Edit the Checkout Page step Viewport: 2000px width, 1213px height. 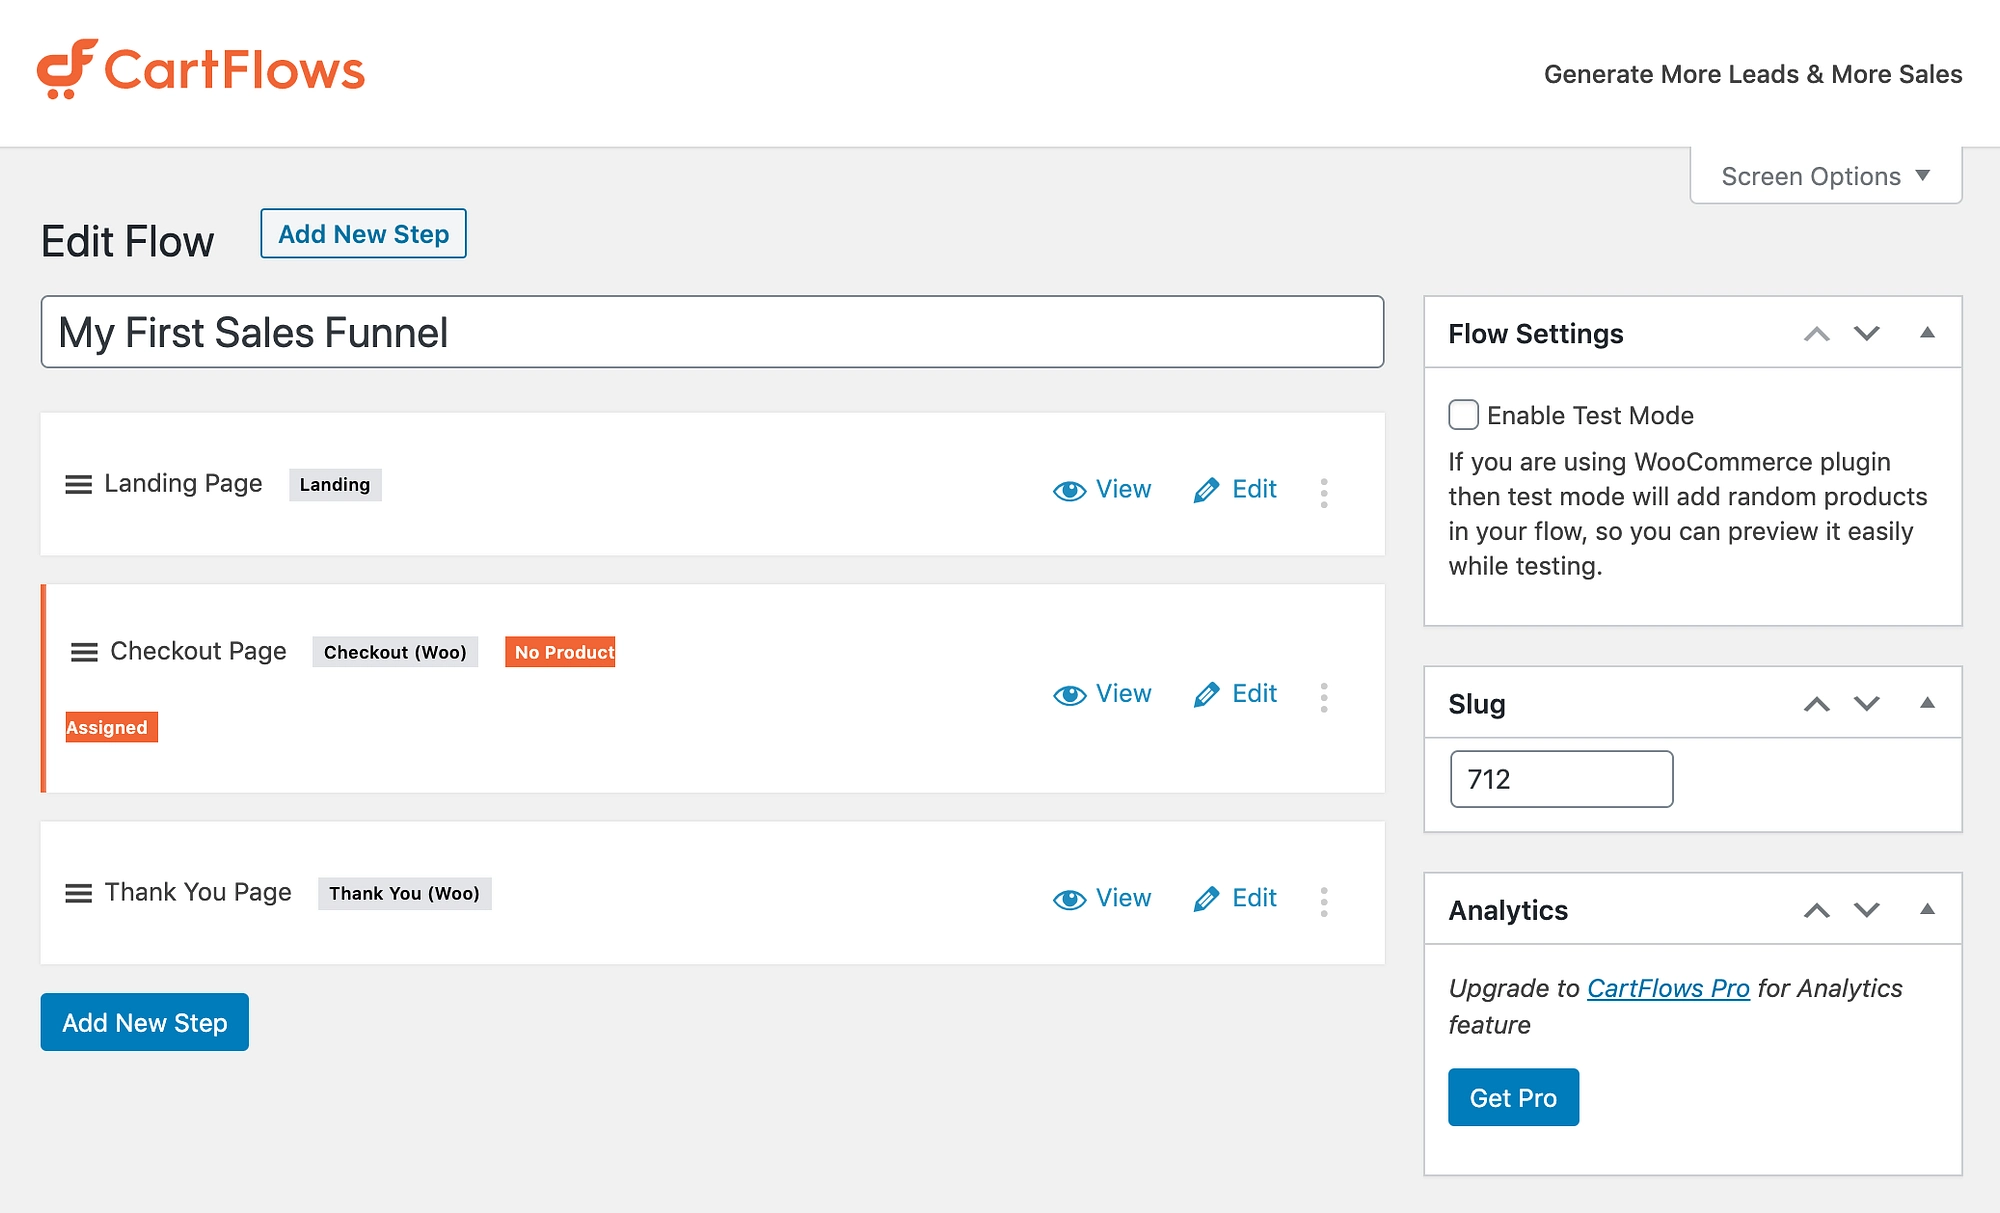[x=1235, y=694]
